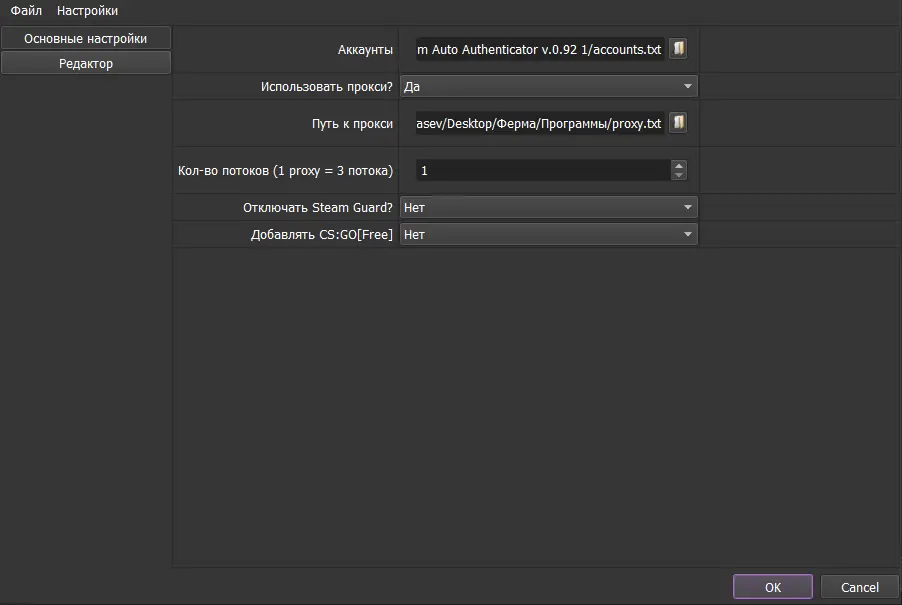Image resolution: width=902 pixels, height=605 pixels.
Task: Click the Использовать прокси? label
Action: [327, 87]
